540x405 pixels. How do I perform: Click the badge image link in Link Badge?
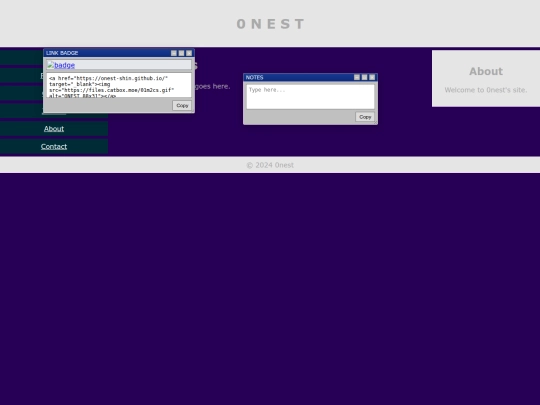(x=61, y=65)
